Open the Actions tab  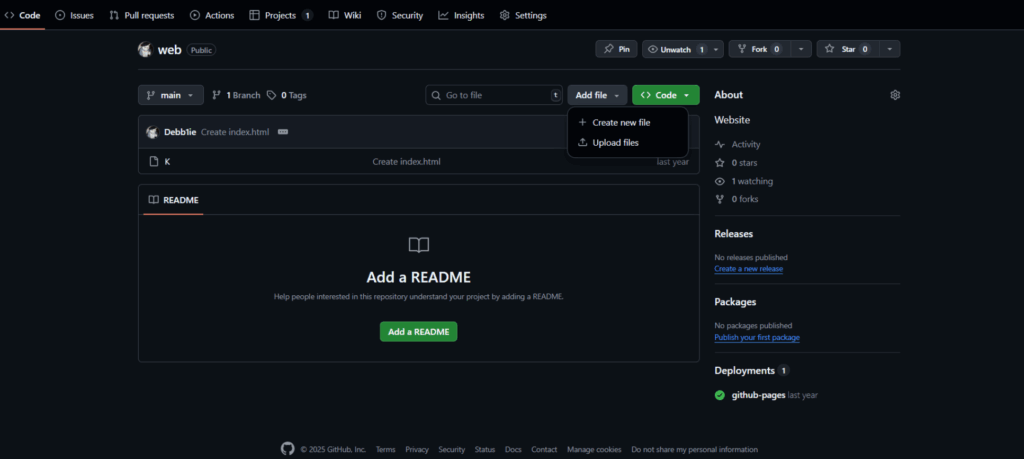point(212,15)
